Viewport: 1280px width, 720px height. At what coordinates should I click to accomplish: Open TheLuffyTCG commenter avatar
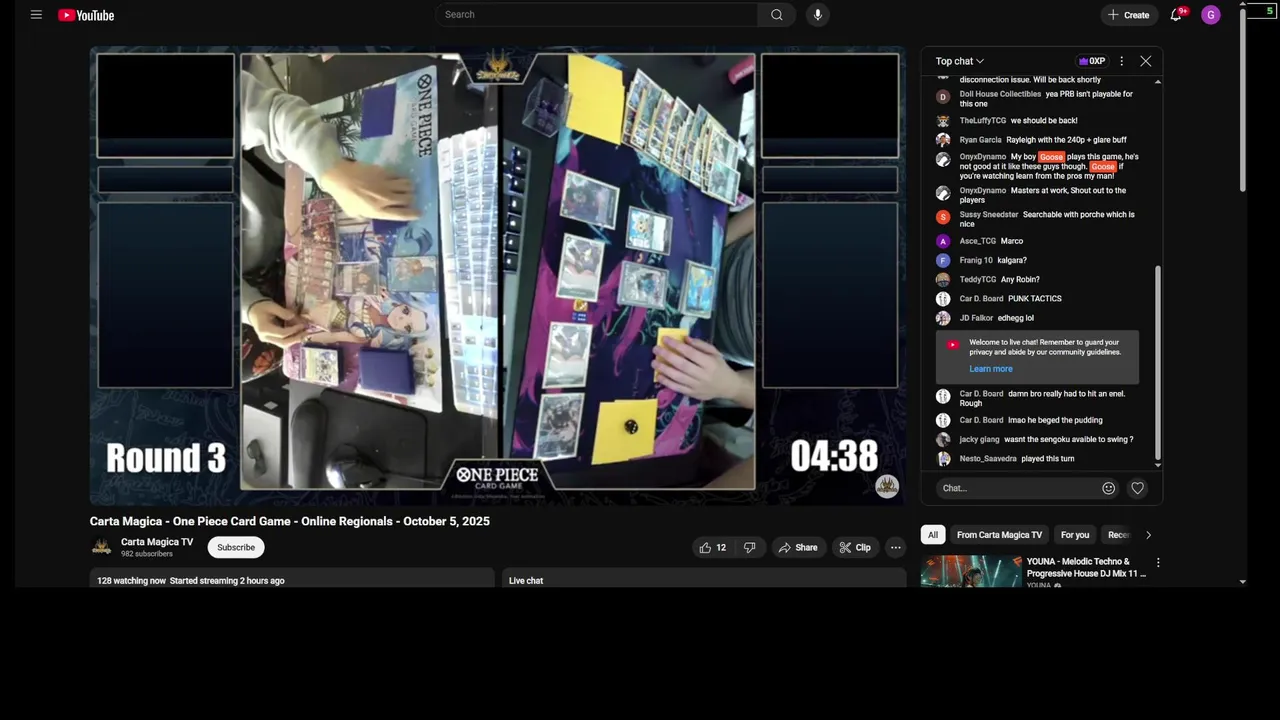(x=943, y=121)
